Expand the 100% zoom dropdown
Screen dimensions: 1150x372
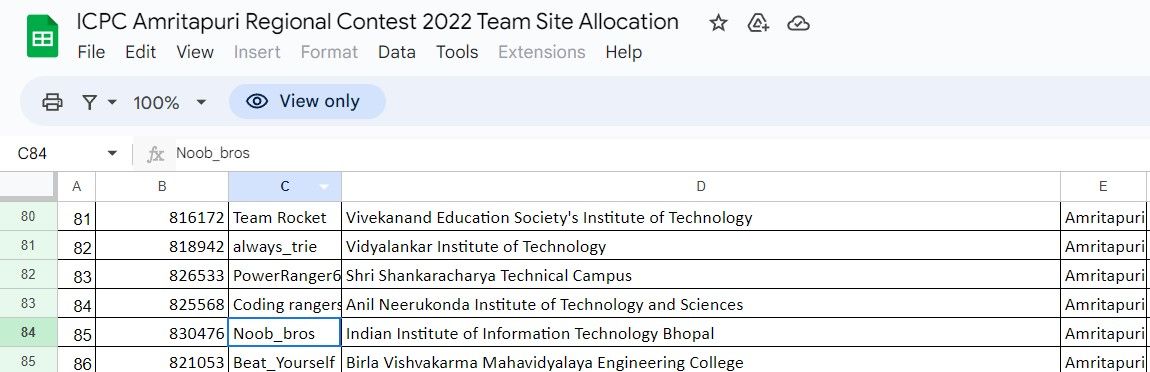pyautogui.click(x=201, y=102)
